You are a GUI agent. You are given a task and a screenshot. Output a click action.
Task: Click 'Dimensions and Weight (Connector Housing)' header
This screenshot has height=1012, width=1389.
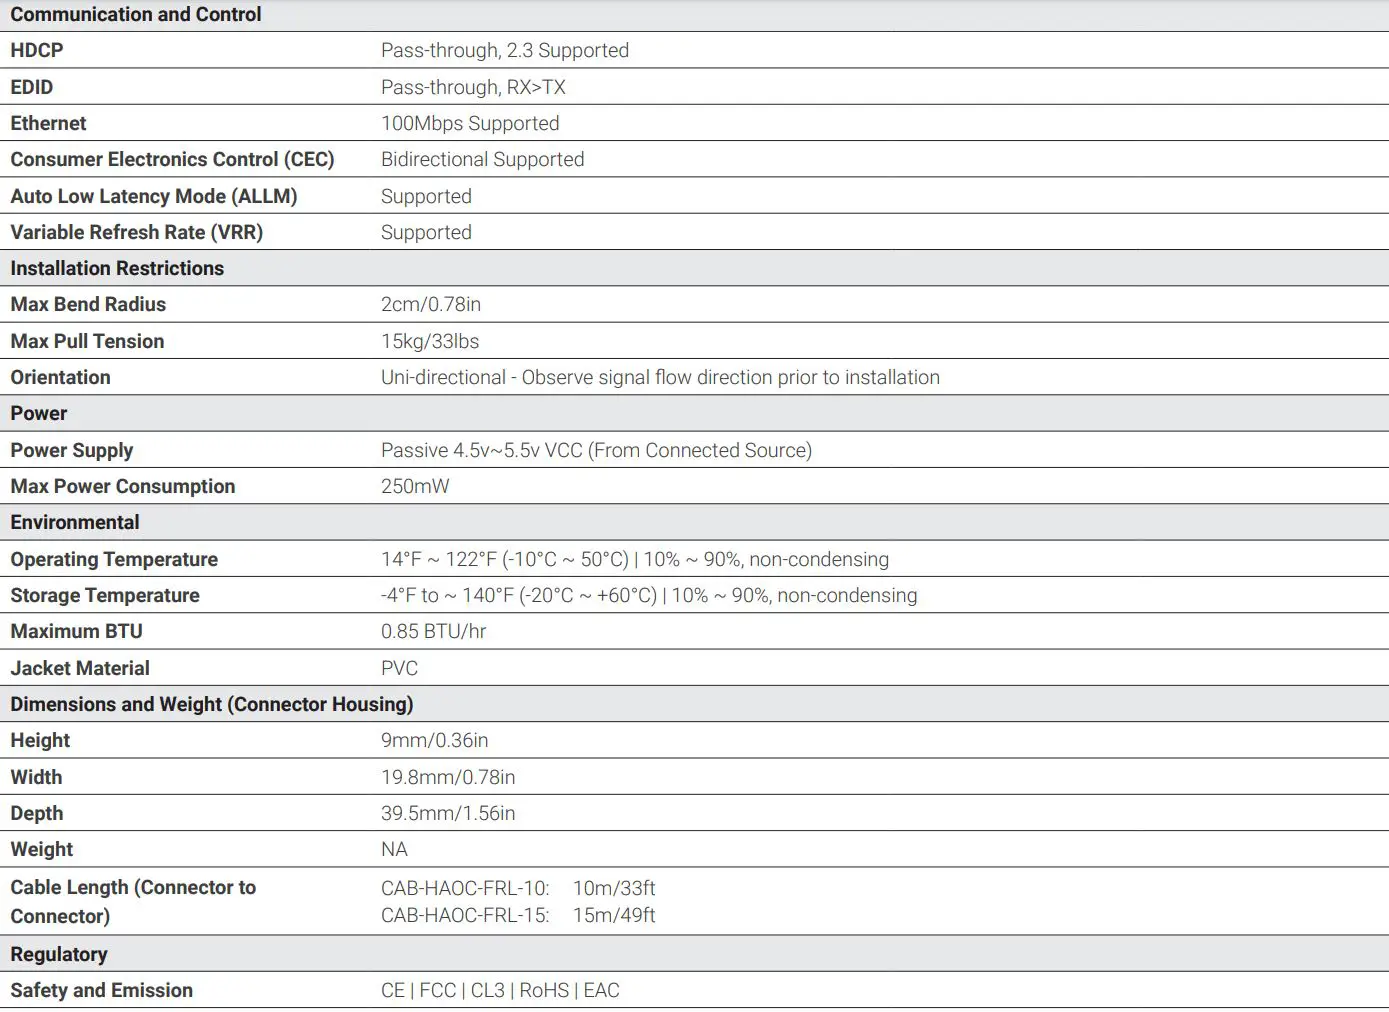click(212, 704)
